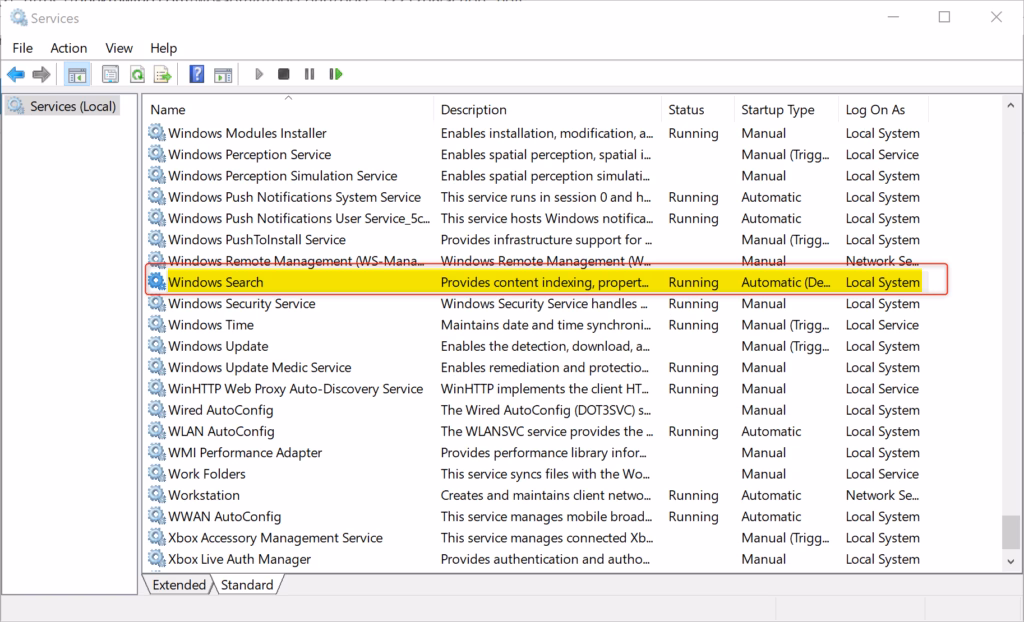This screenshot has height=622, width=1024.
Task: Click the Restart Service toolbar icon
Action: 336,74
